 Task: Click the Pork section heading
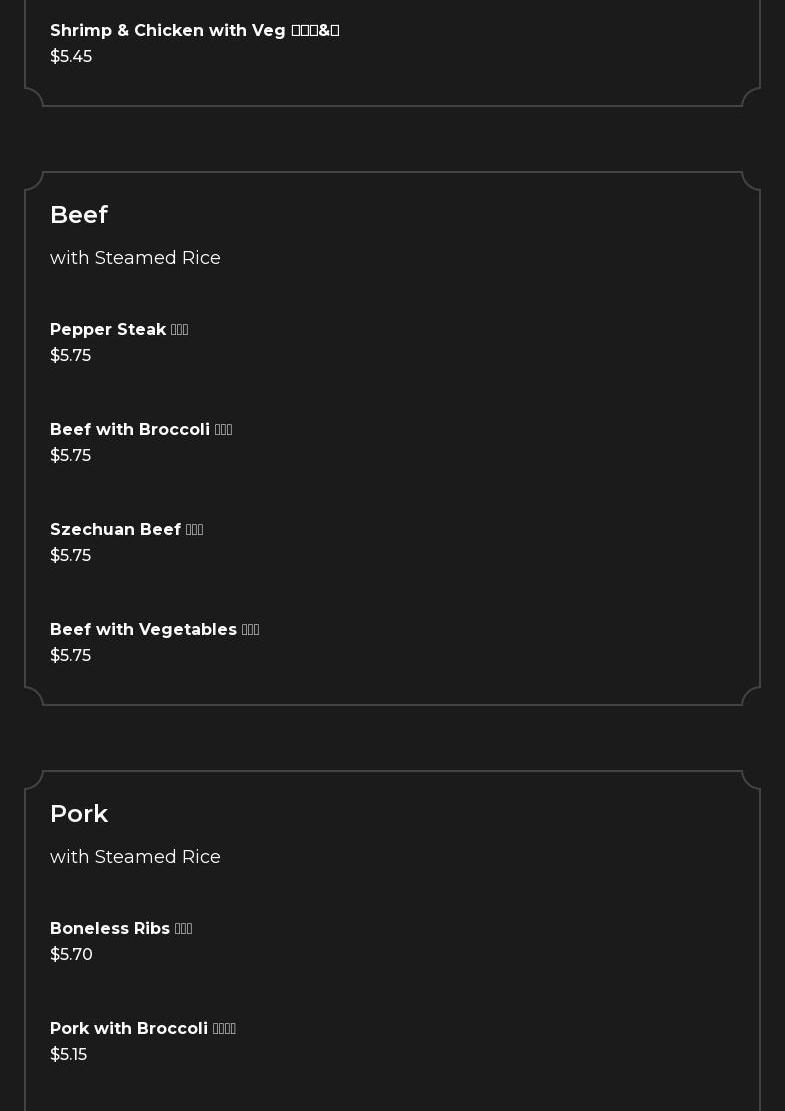(x=79, y=814)
